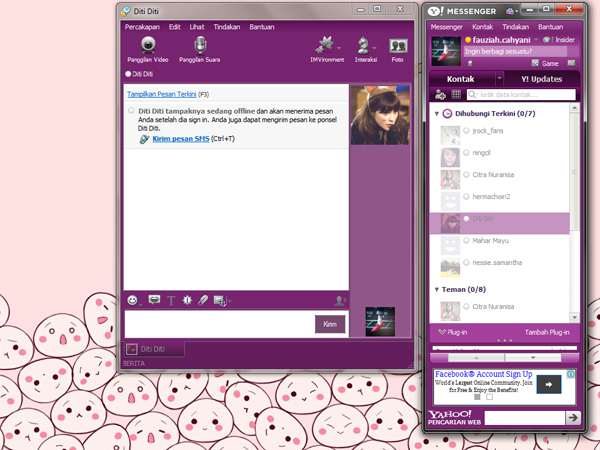This screenshot has width=600, height=450.
Task: Click the screen capture share icon
Action: pyautogui.click(x=220, y=301)
